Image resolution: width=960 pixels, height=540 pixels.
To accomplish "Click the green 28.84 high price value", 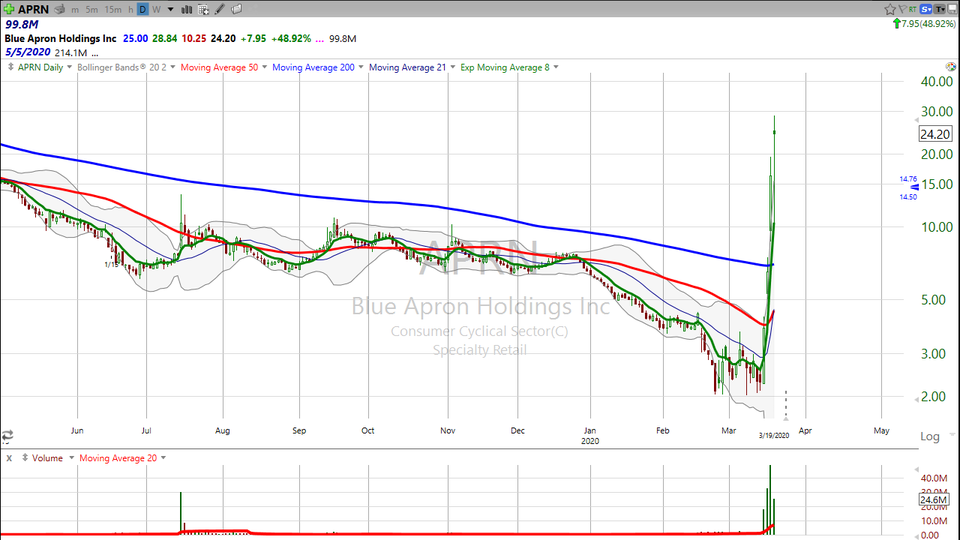I will click(165, 39).
